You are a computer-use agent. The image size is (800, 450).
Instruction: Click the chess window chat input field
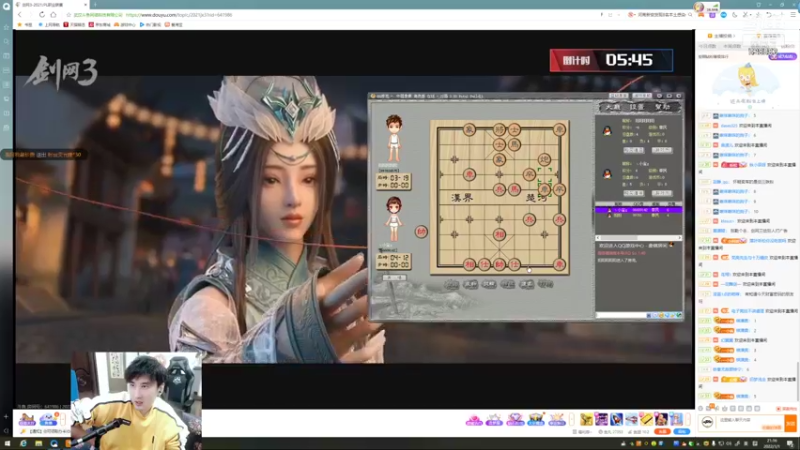tap(620, 315)
